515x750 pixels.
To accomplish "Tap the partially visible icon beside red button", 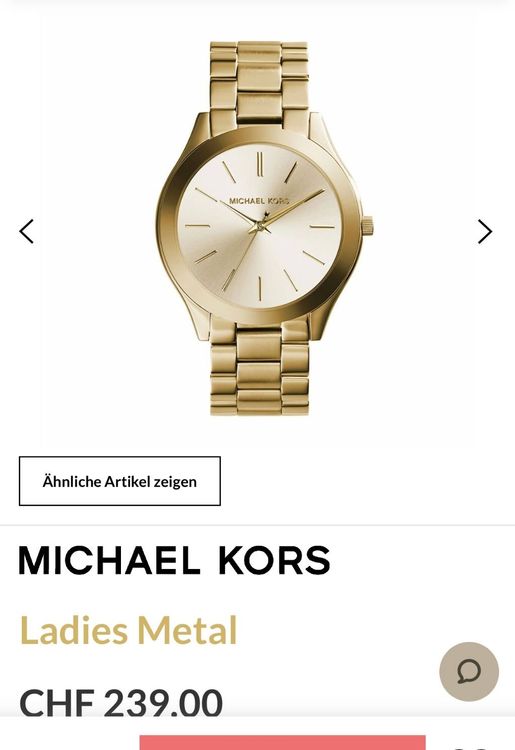I will click(x=471, y=747).
